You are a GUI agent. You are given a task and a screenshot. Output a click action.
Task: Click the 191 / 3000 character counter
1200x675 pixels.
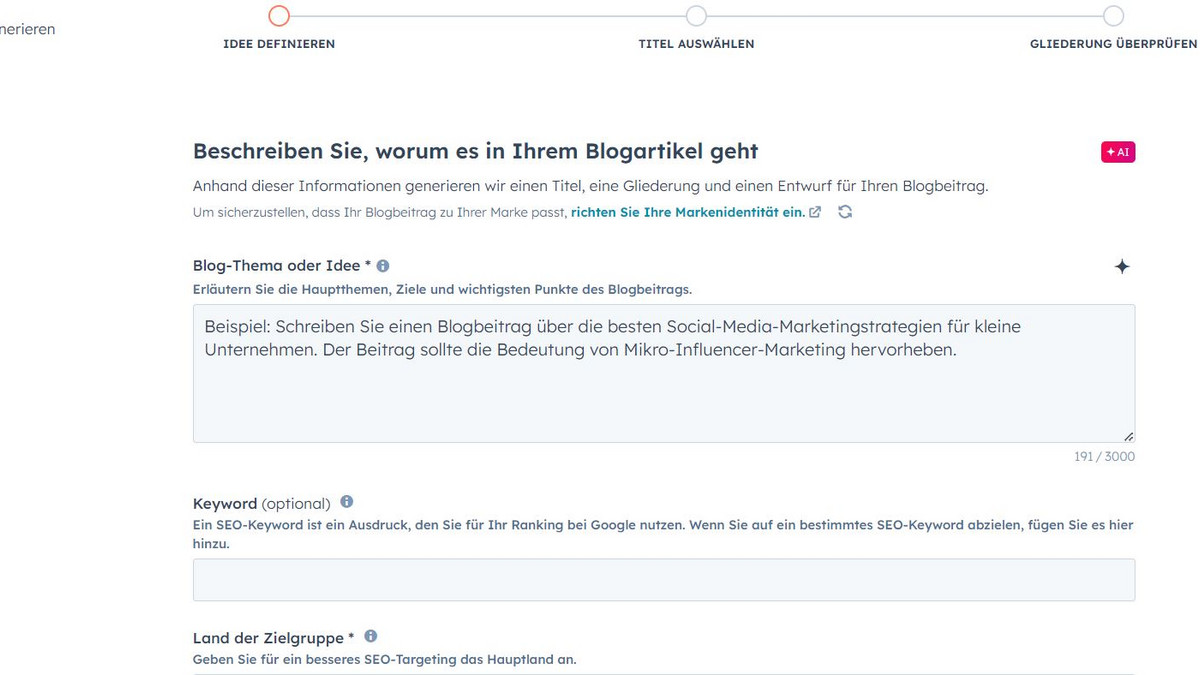(x=1104, y=457)
